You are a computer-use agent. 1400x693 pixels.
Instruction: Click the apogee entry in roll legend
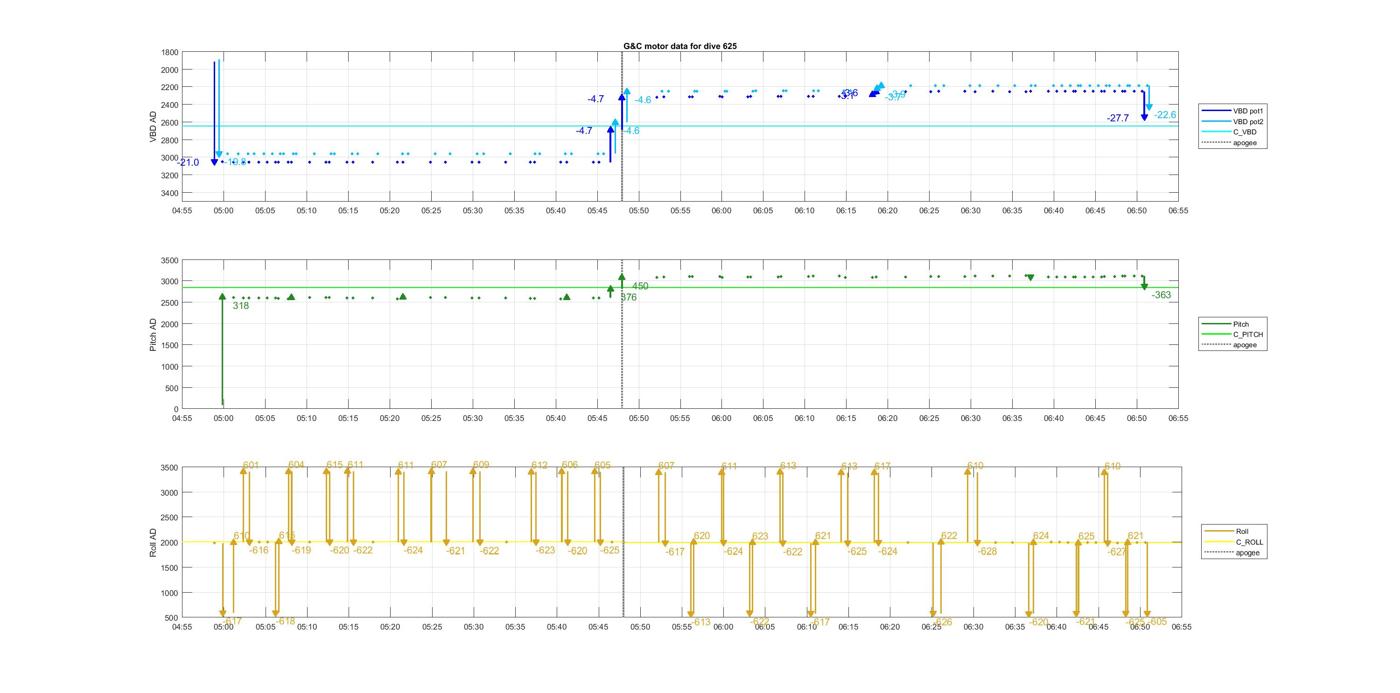pyautogui.click(x=1247, y=552)
